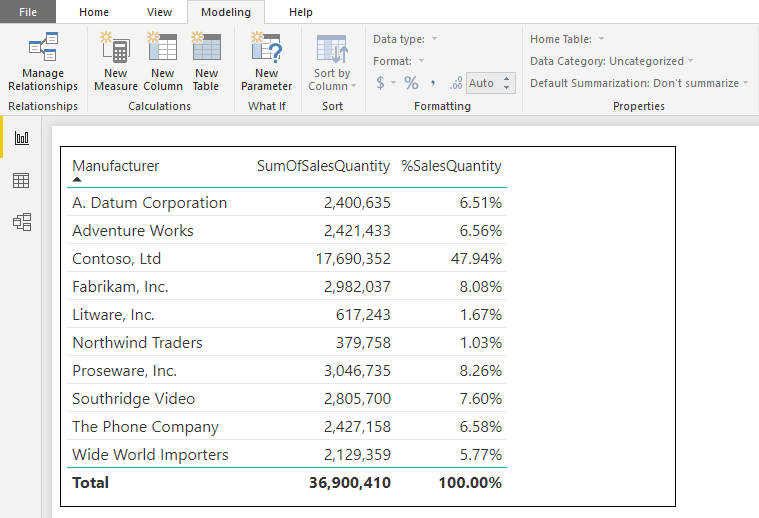This screenshot has width=759, height=518.
Task: Select the Modeling tab
Action: (226, 12)
